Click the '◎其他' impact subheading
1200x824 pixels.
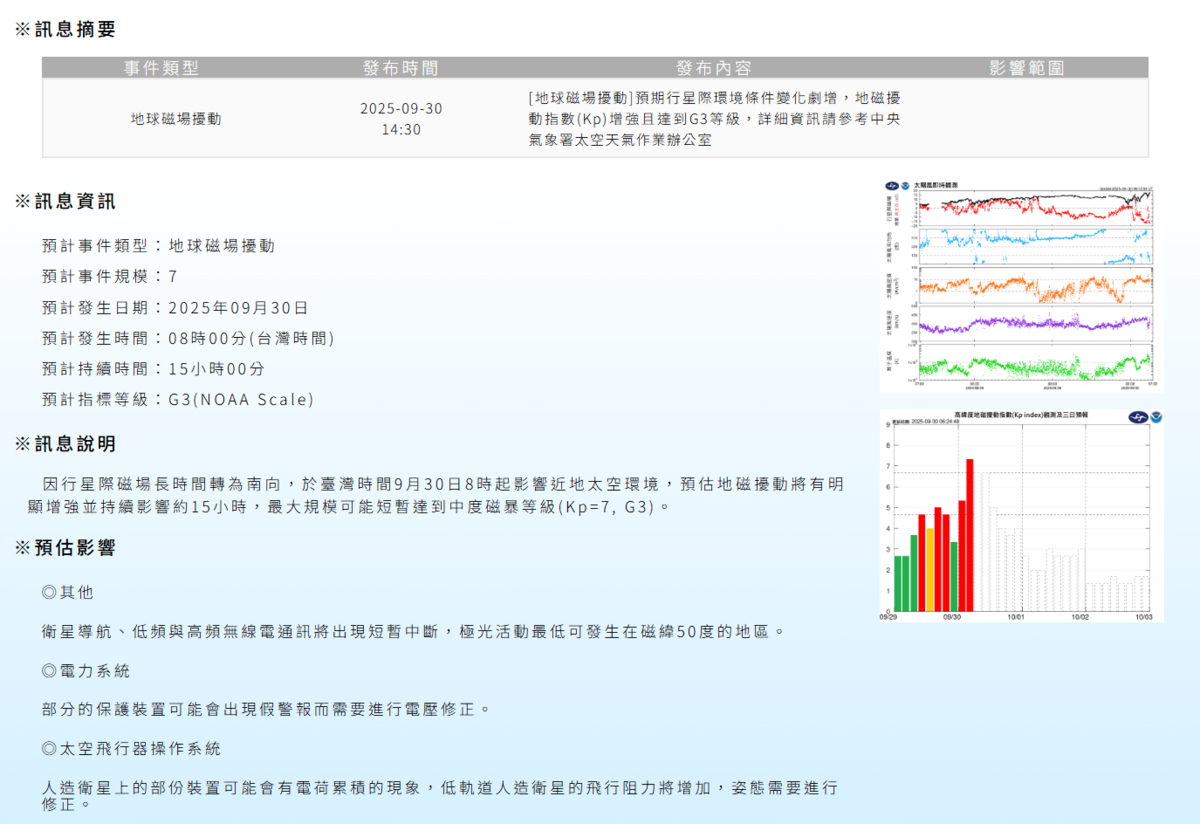click(67, 592)
